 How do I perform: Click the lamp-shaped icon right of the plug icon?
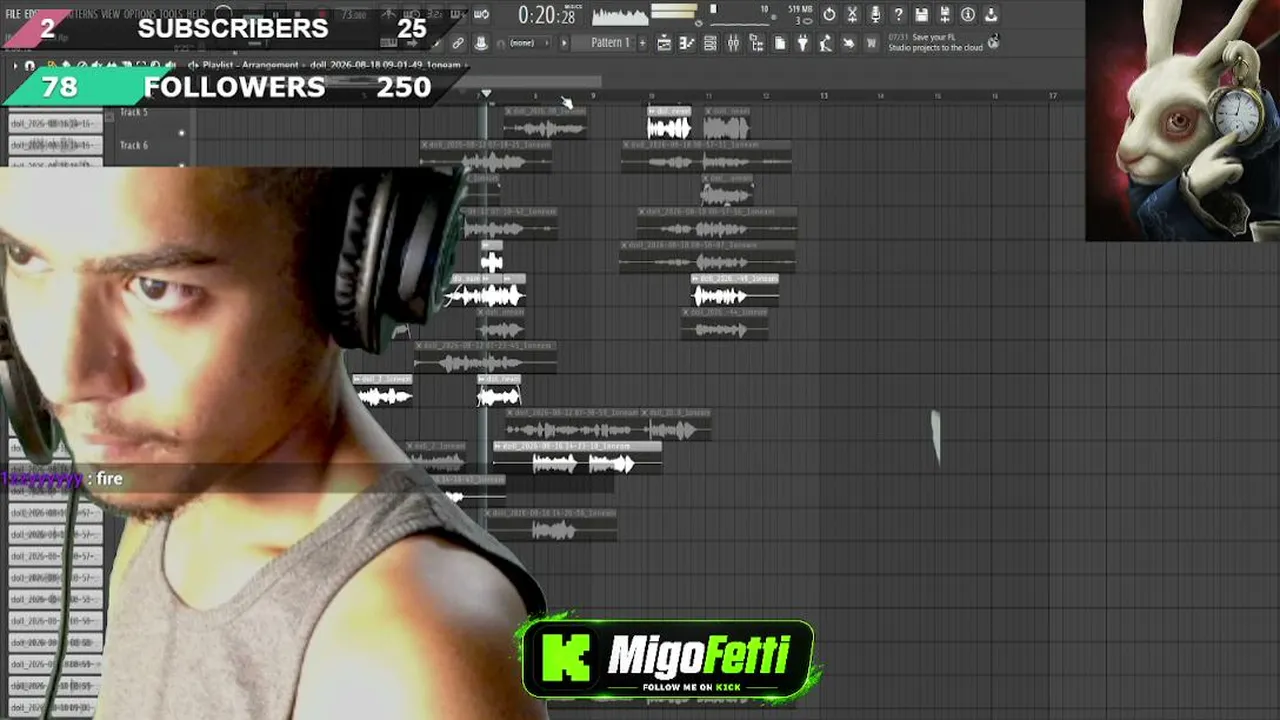[x=825, y=43]
